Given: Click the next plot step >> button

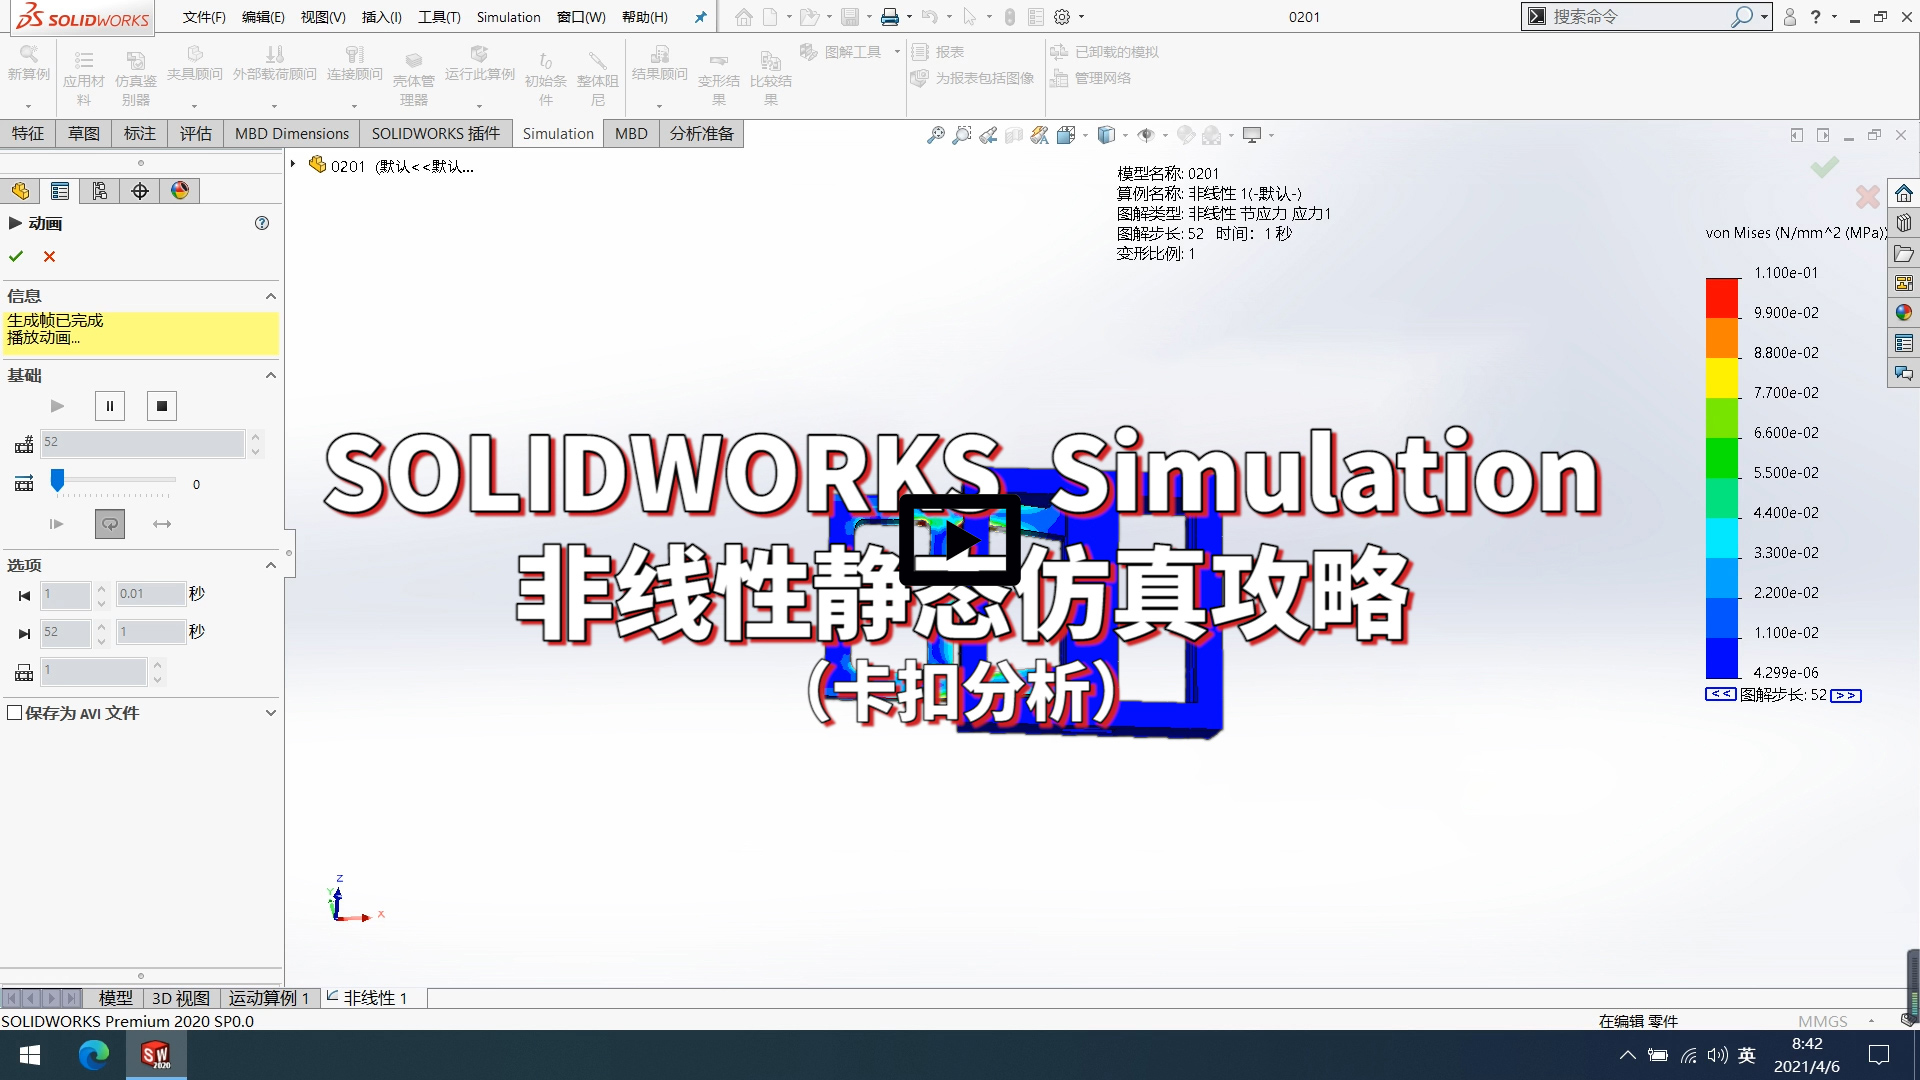Looking at the screenshot, I should 1845,695.
